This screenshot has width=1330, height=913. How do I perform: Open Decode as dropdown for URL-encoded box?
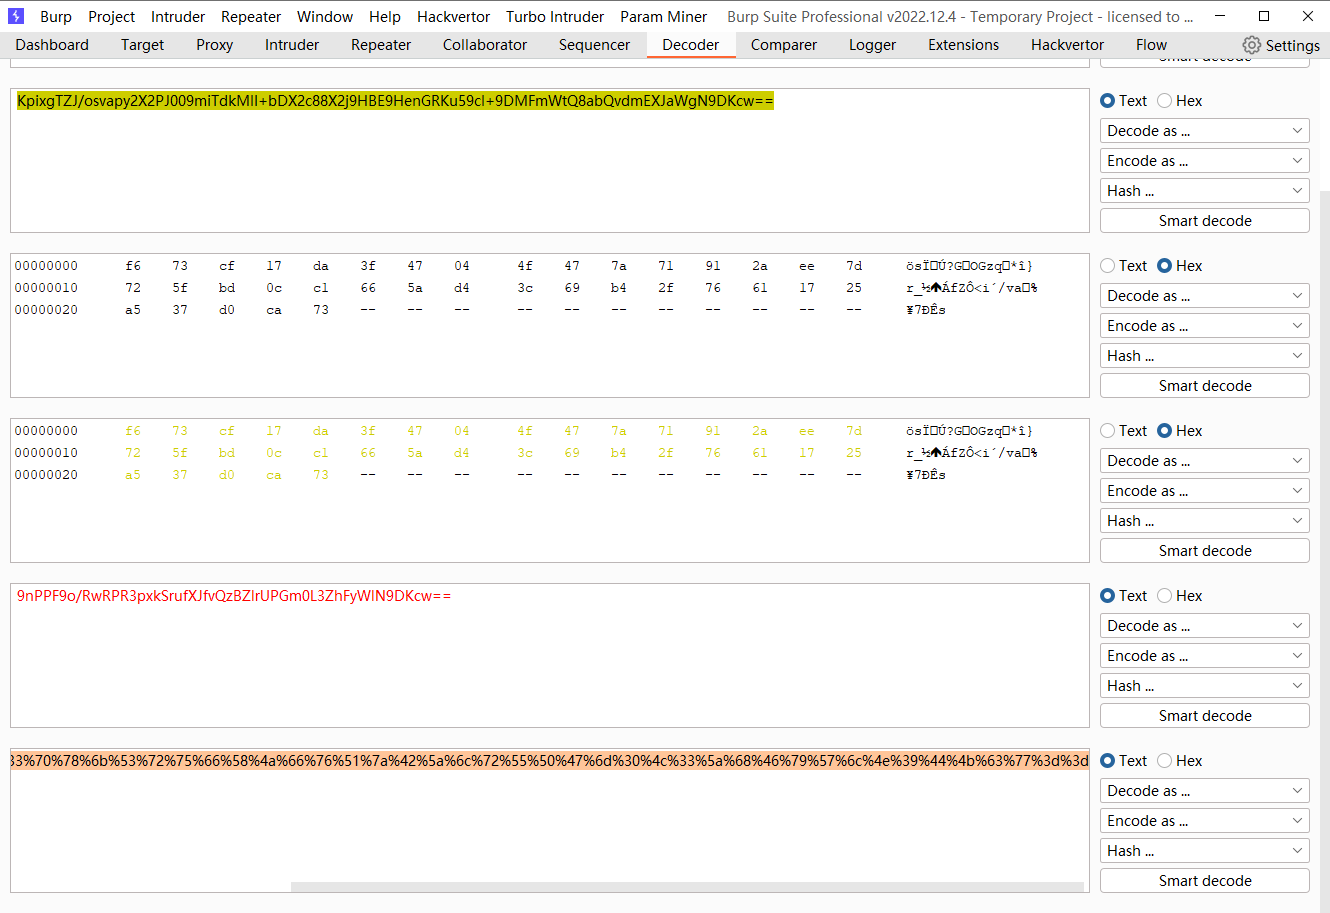point(1205,791)
